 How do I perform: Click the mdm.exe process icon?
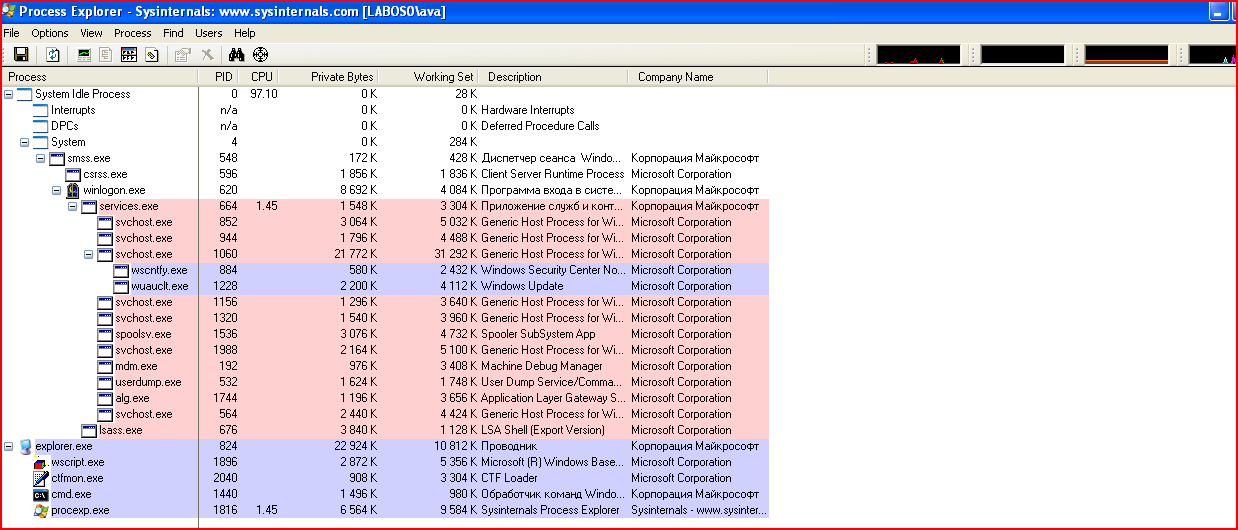coord(105,366)
